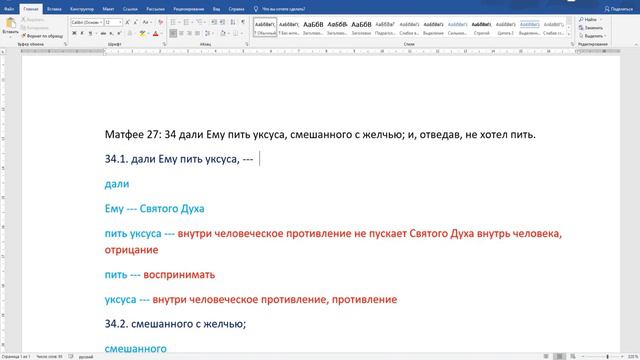Click the shading paint bucket icon

tap(223, 33)
